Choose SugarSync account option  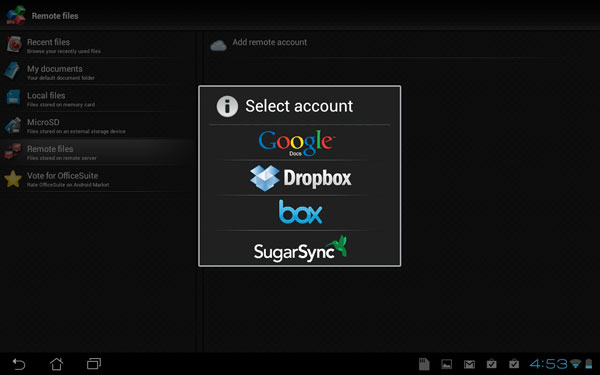(300, 248)
